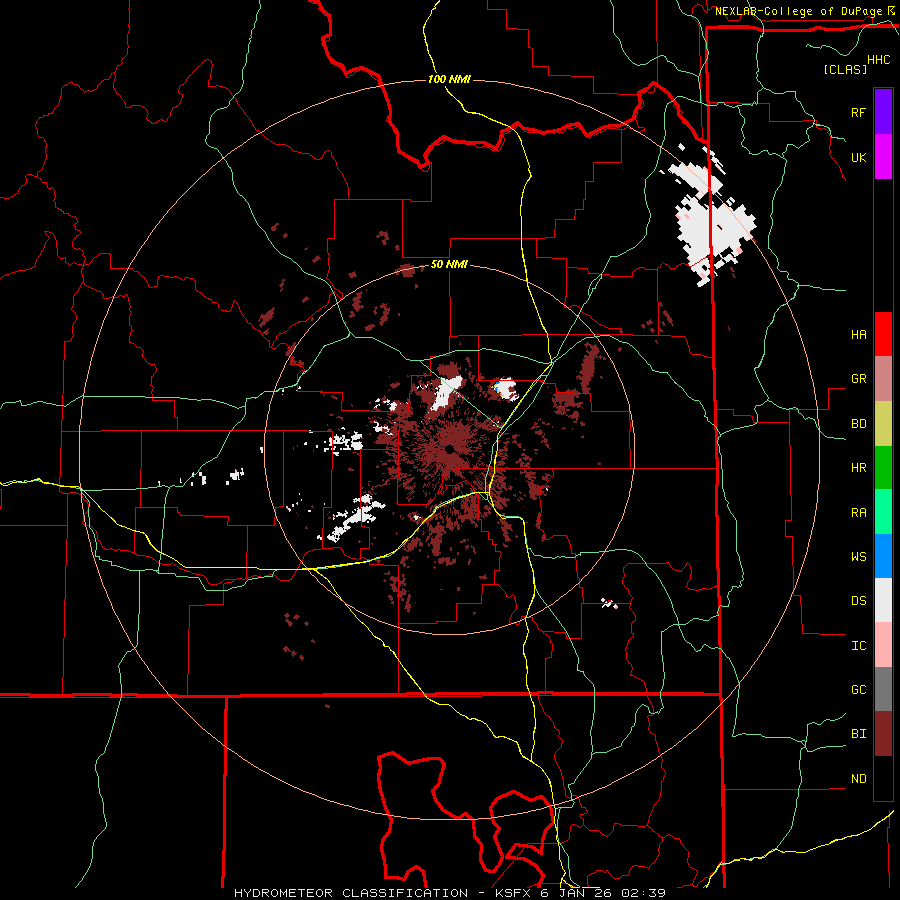This screenshot has height=900, width=900.
Task: Pick the RA aqua-green legend swatch
Action: 883,512
